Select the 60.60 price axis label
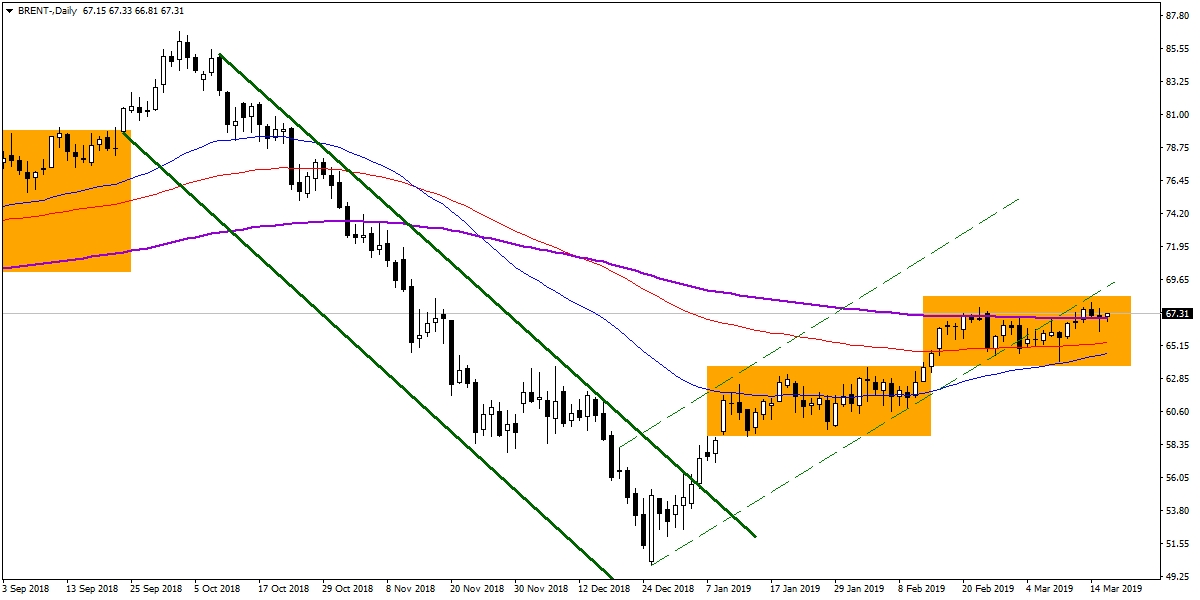 click(1176, 412)
